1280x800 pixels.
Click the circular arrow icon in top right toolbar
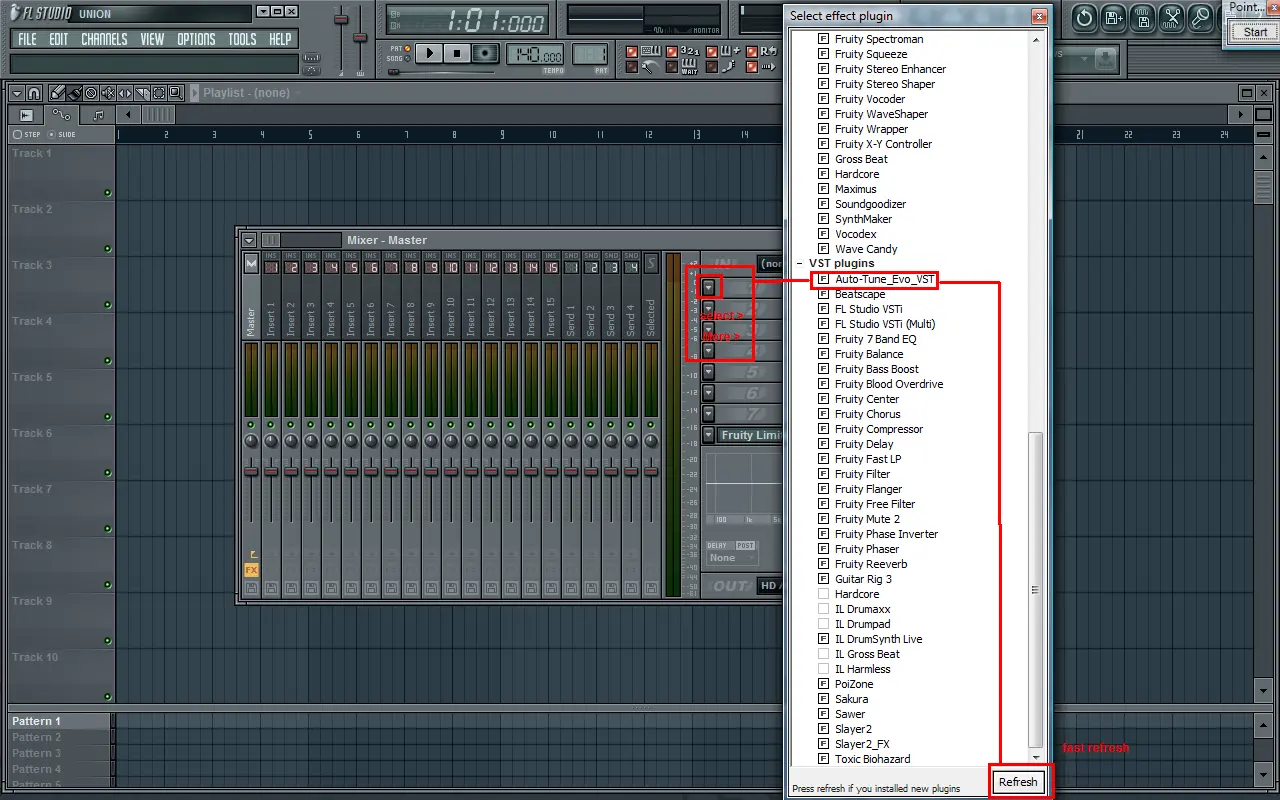coord(1085,17)
